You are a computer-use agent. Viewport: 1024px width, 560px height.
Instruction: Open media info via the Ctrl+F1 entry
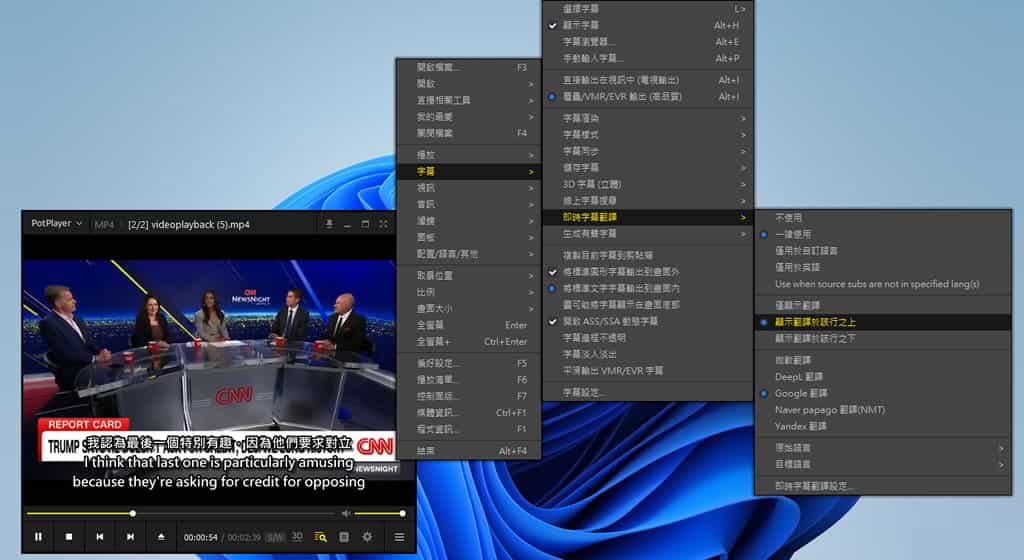pyautogui.click(x=468, y=412)
